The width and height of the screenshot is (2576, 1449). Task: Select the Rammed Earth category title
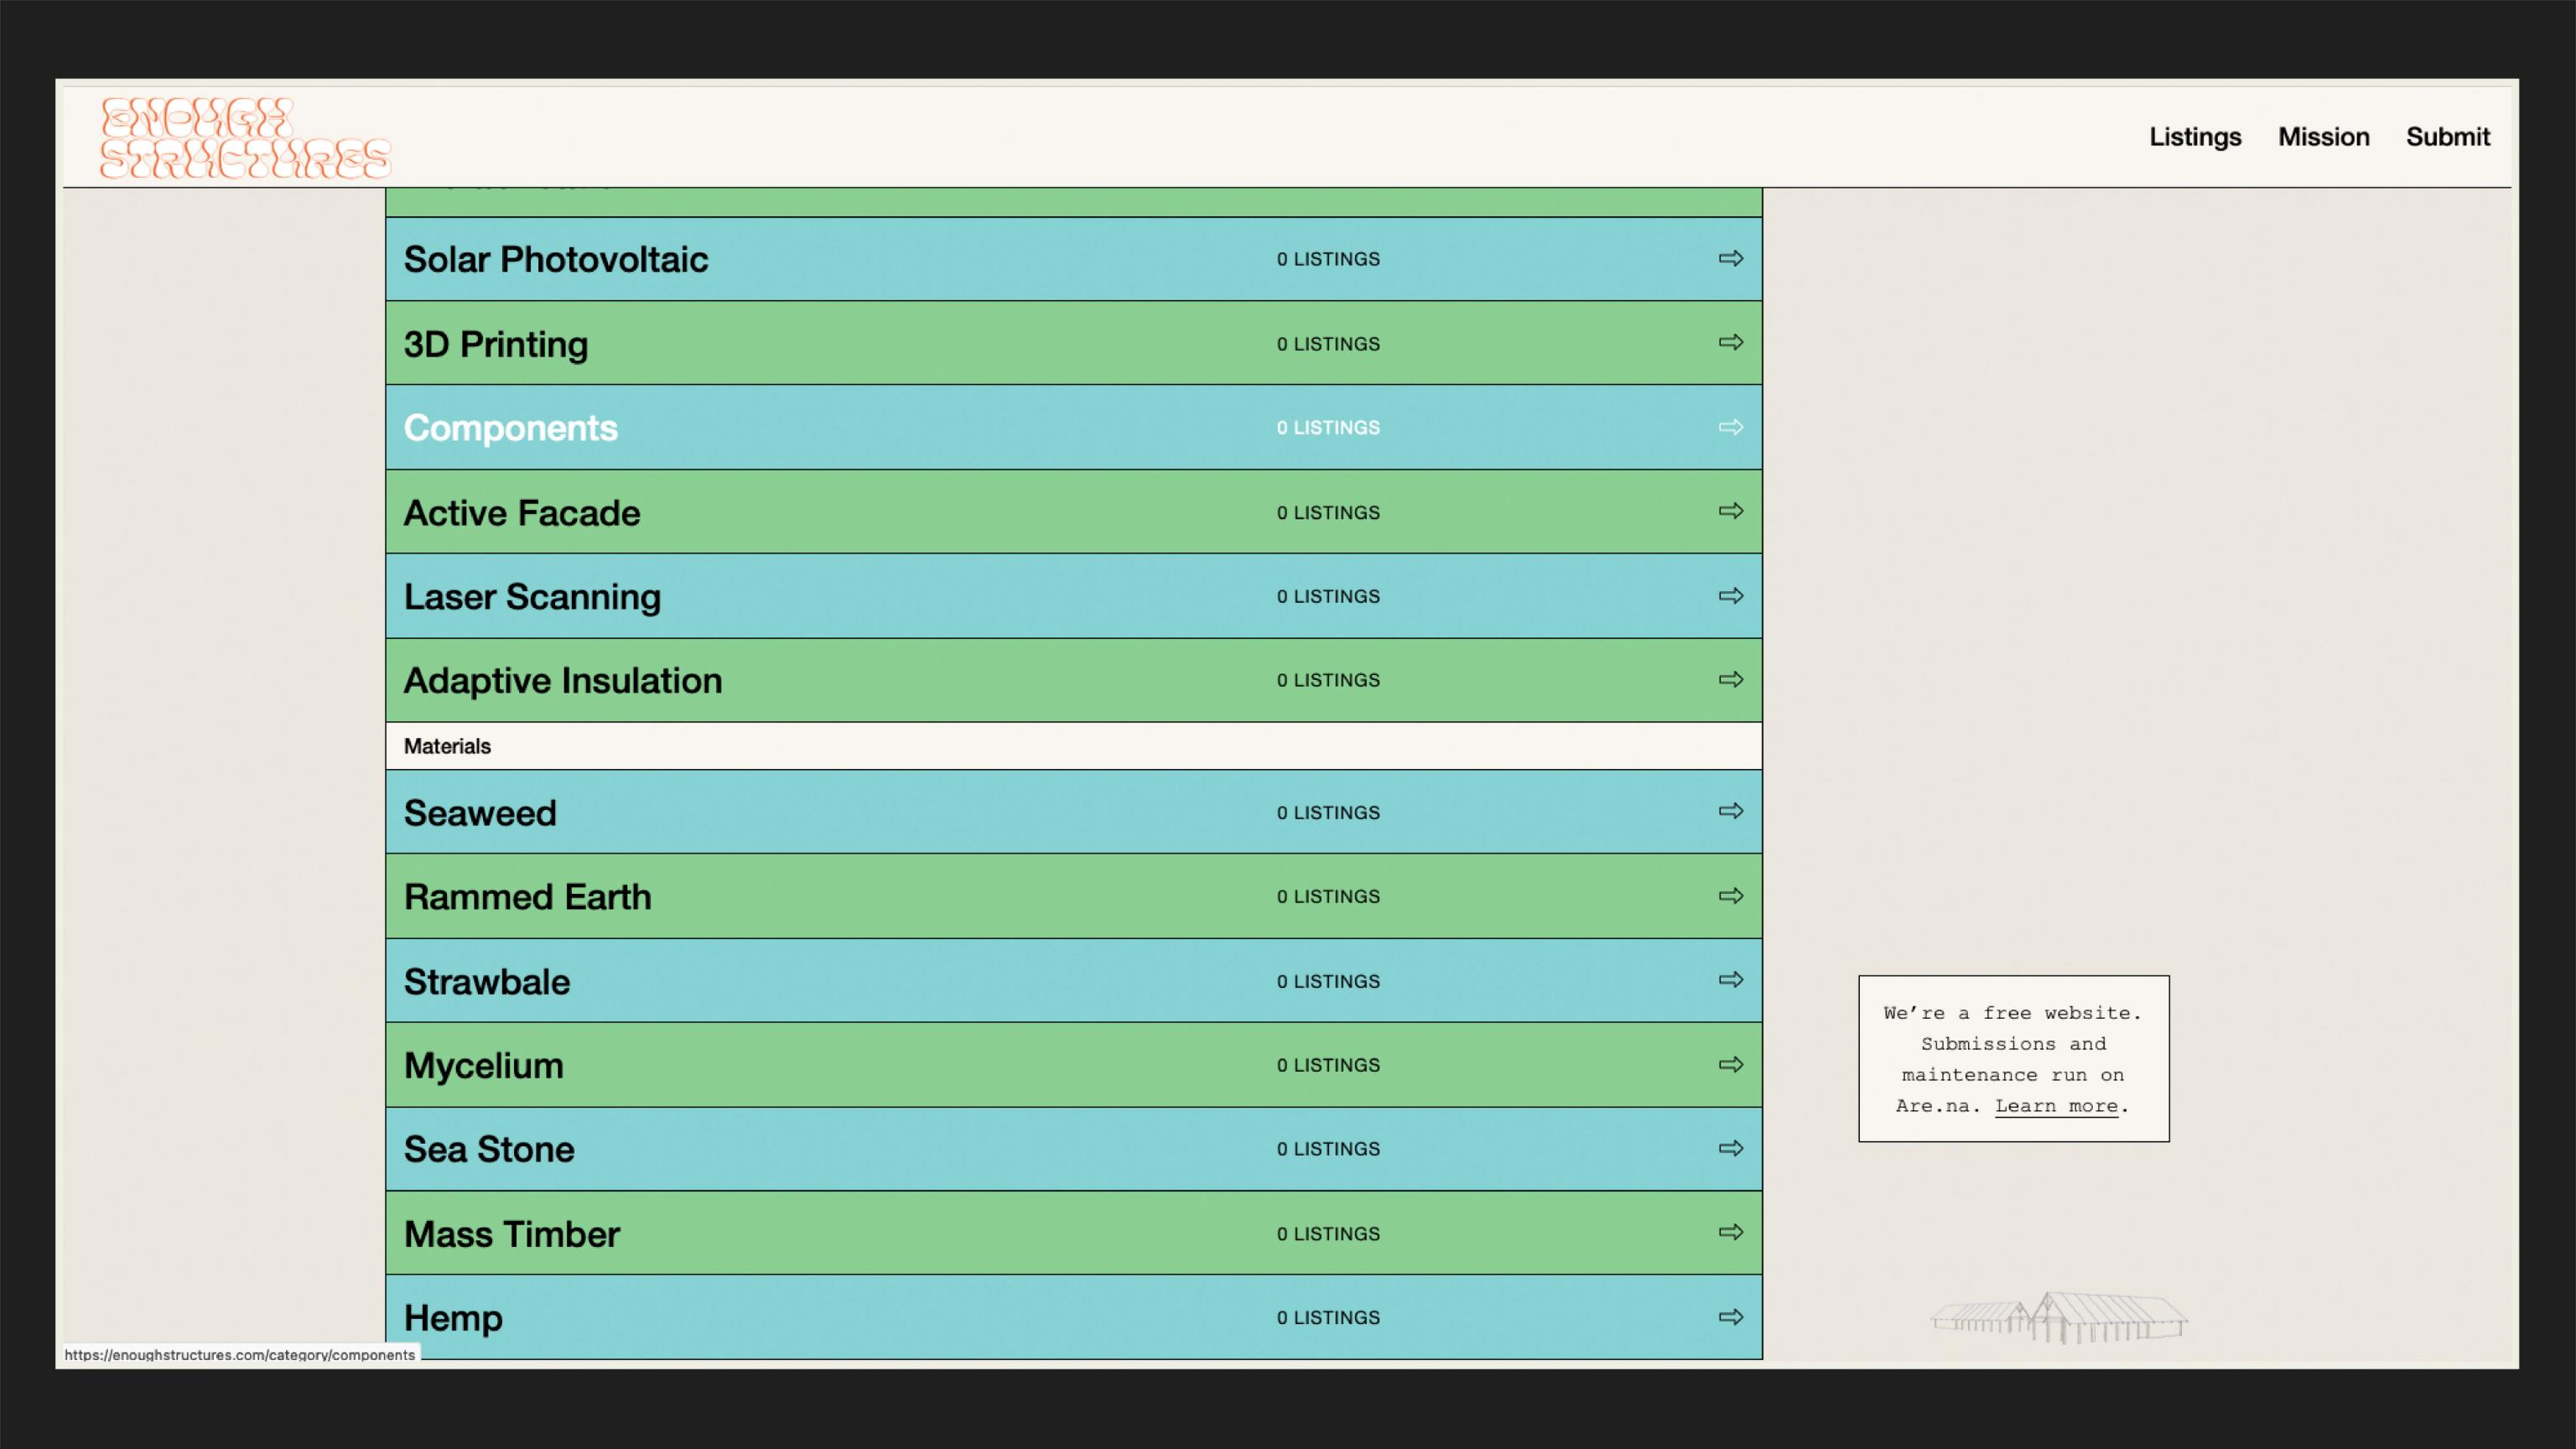click(x=527, y=897)
